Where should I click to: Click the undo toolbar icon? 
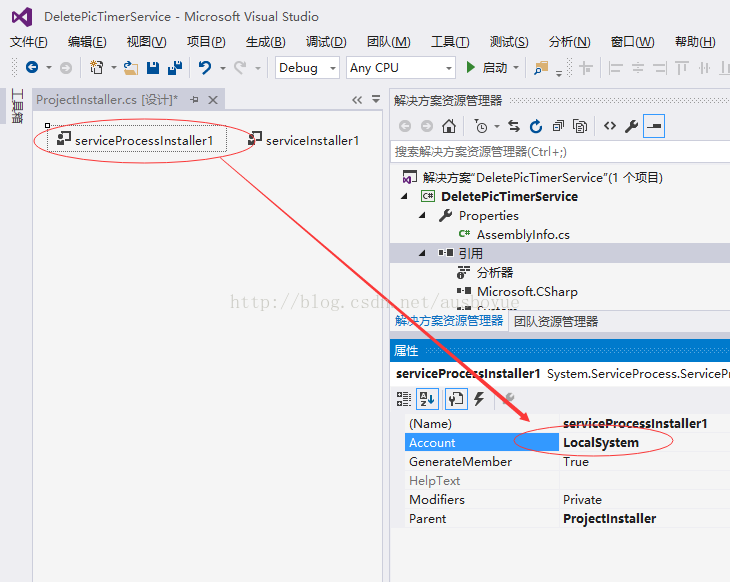point(205,68)
